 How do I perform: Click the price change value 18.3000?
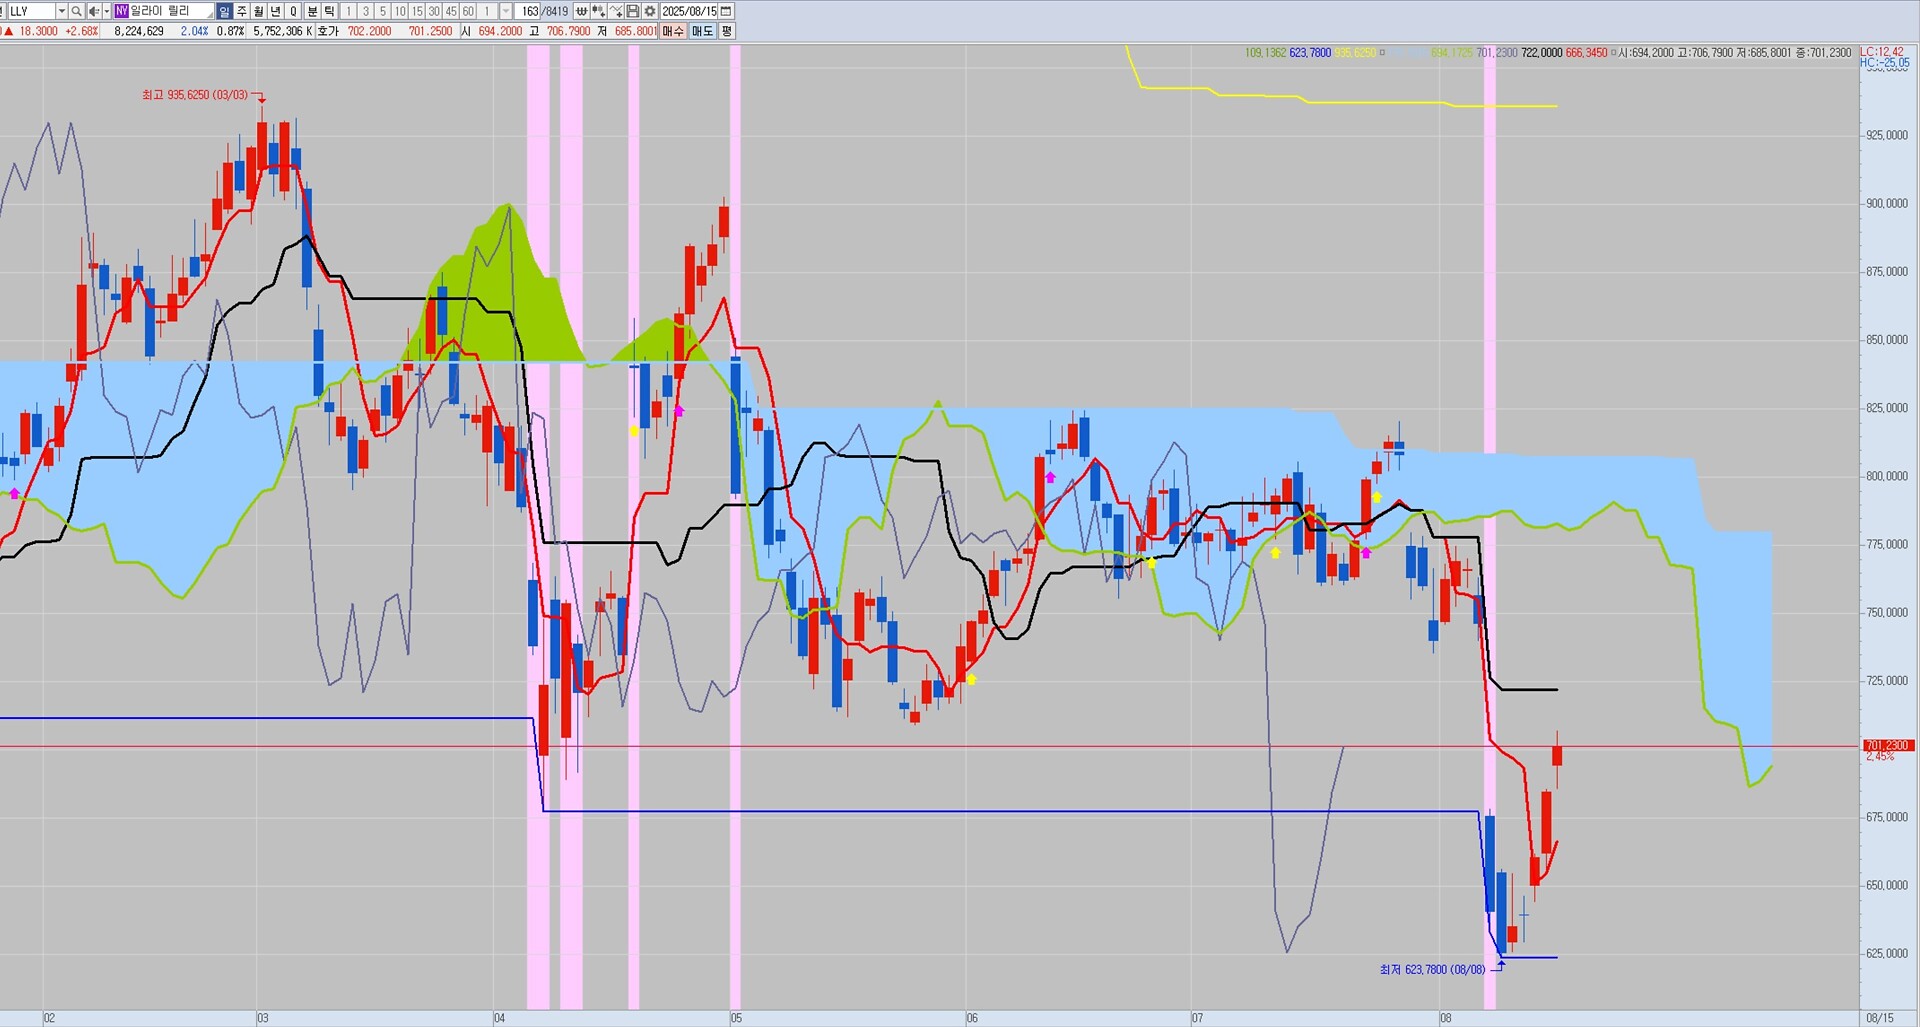pos(39,31)
